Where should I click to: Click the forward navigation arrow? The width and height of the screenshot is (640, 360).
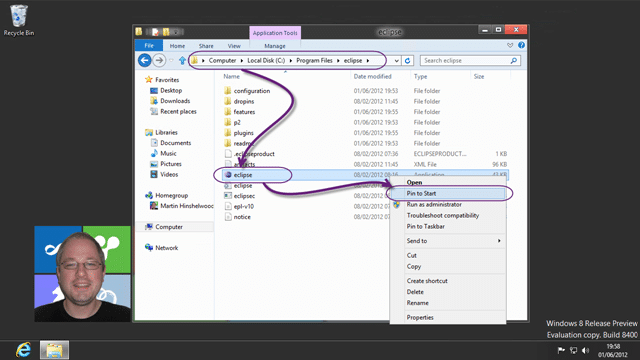(x=159, y=60)
